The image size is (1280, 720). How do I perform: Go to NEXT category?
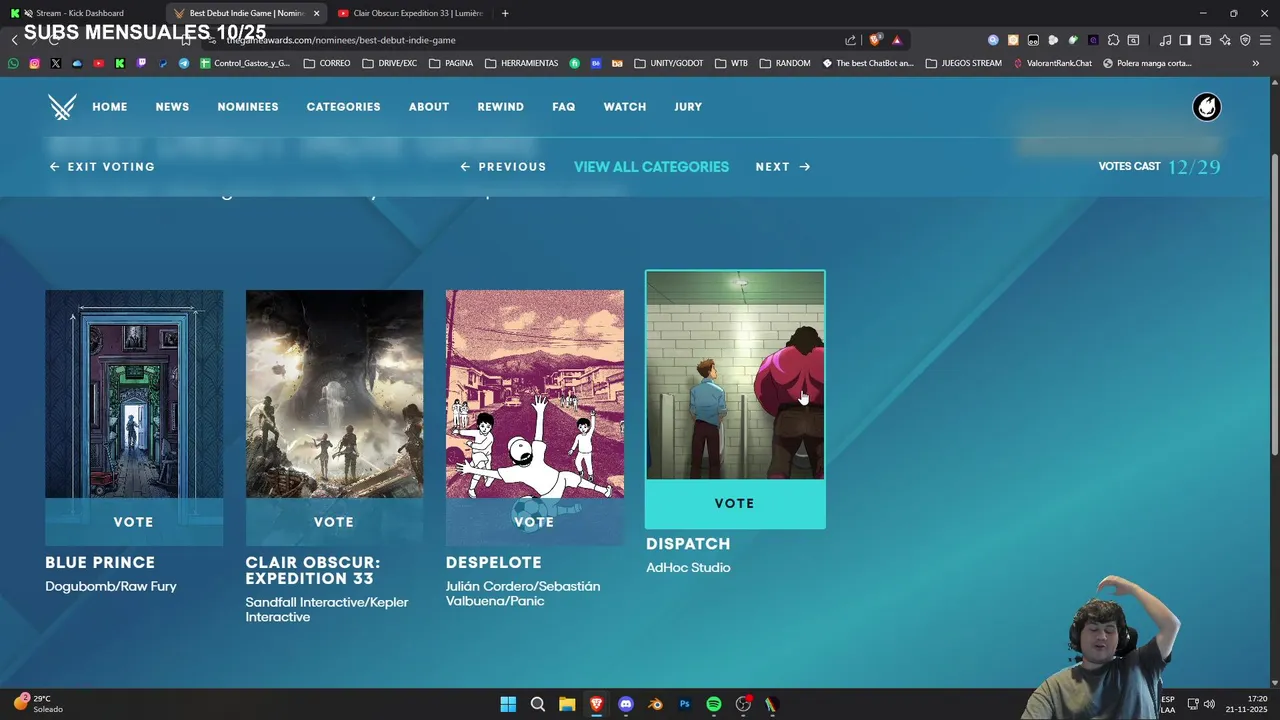click(x=783, y=167)
